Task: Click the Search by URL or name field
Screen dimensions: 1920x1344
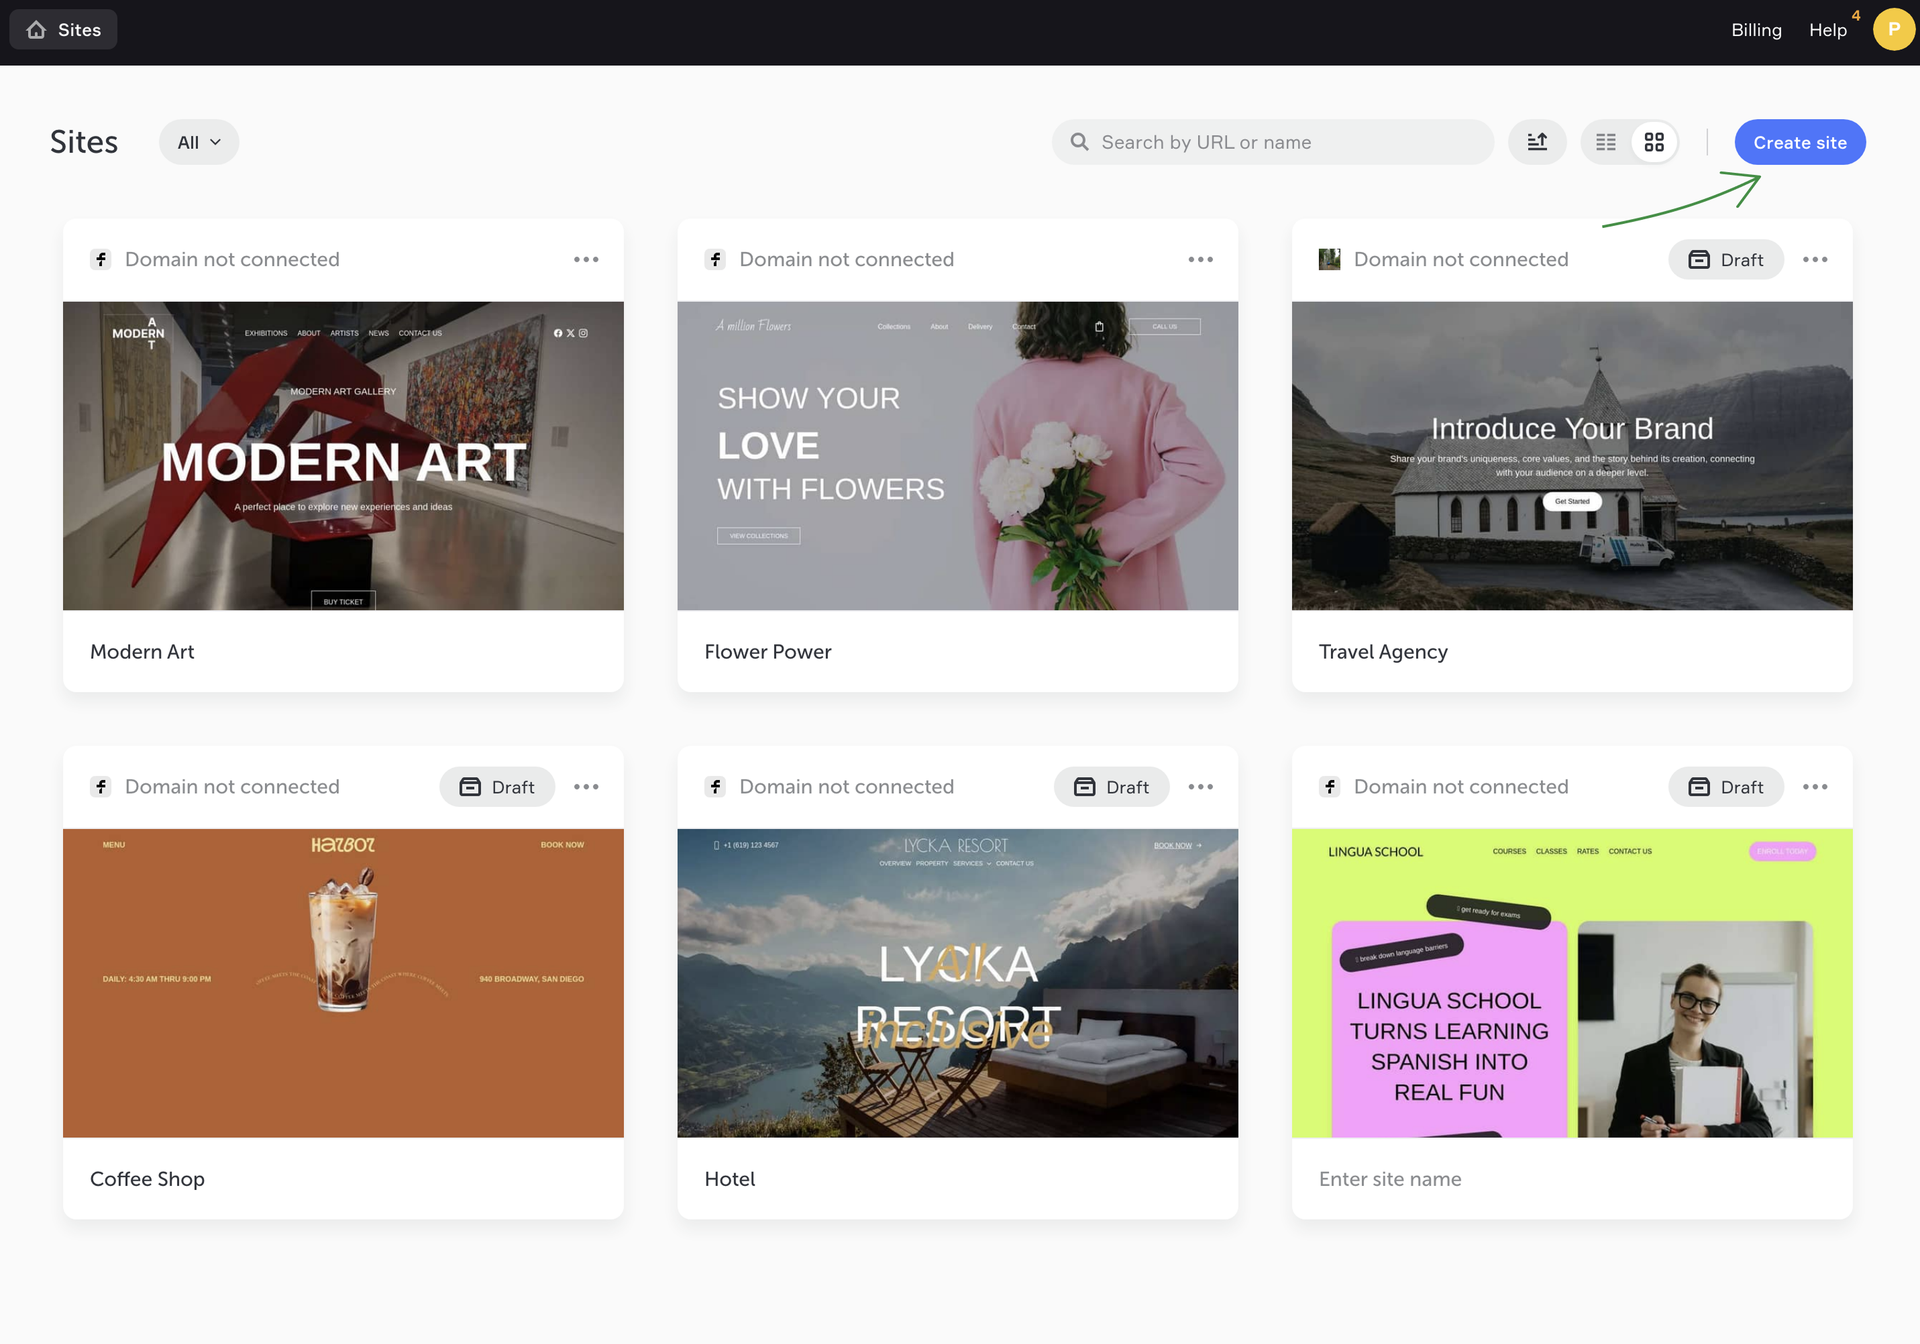Action: click(x=1272, y=142)
